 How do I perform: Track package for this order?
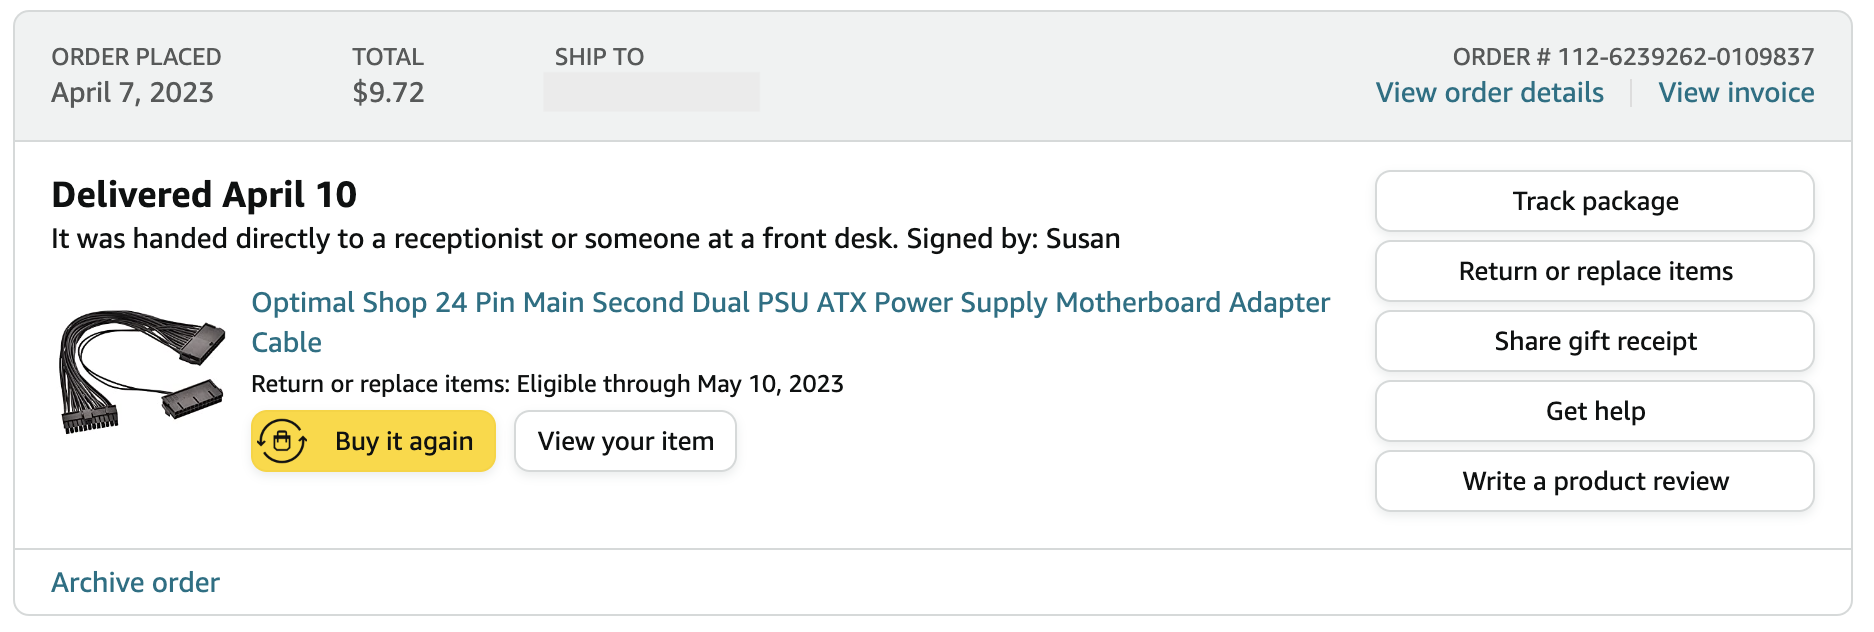click(x=1594, y=201)
